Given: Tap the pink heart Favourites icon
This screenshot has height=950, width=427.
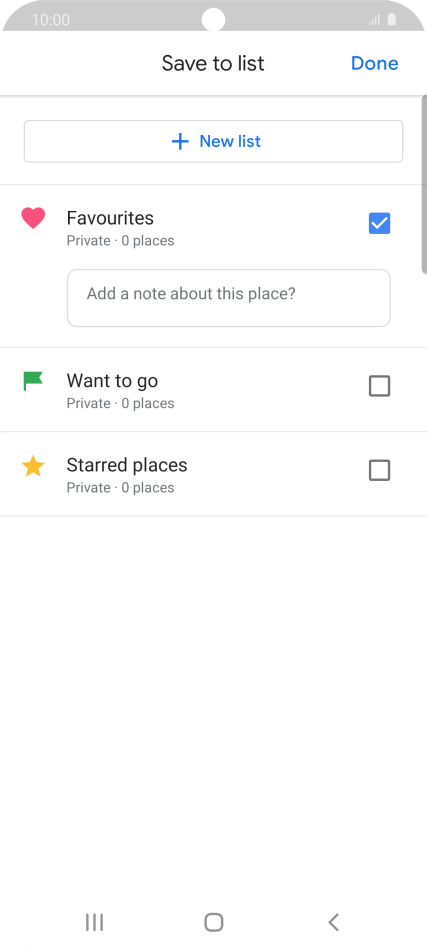Looking at the screenshot, I should (x=33, y=218).
